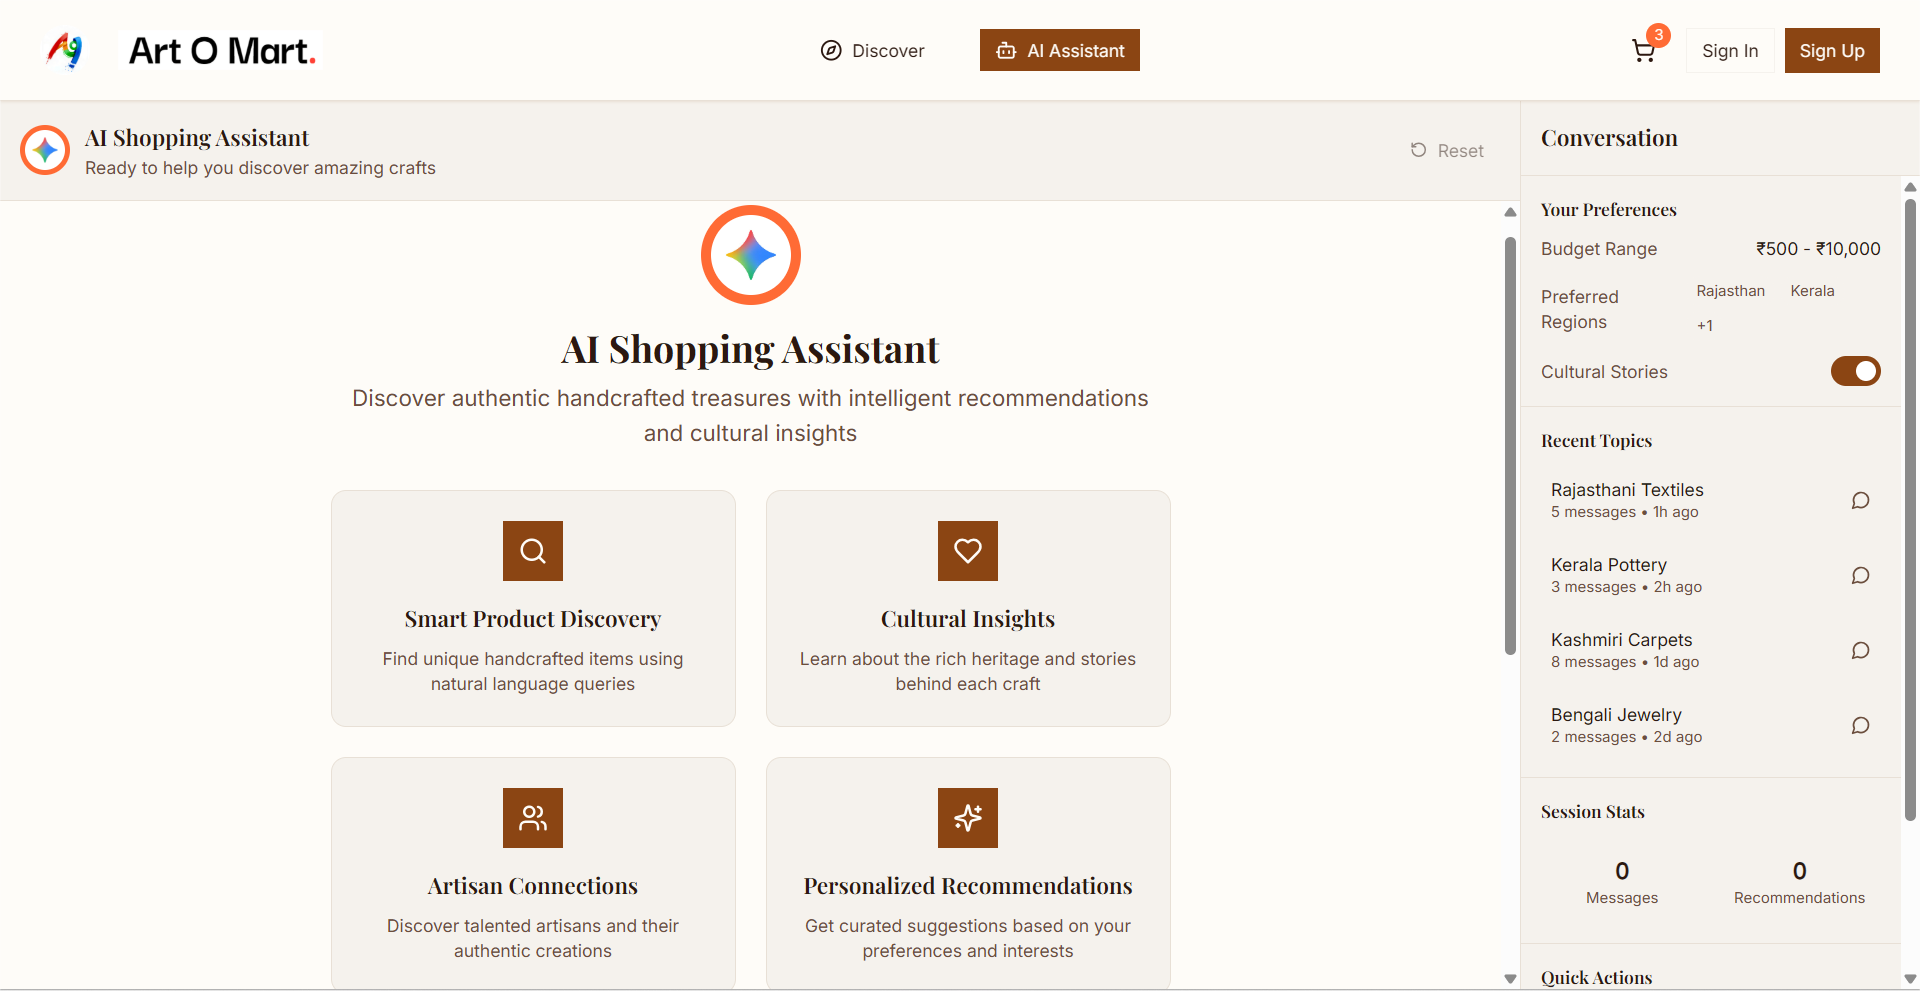The height and width of the screenshot is (991, 1920).
Task: Click the main panel scrollbar down arrow
Action: coord(1510,979)
